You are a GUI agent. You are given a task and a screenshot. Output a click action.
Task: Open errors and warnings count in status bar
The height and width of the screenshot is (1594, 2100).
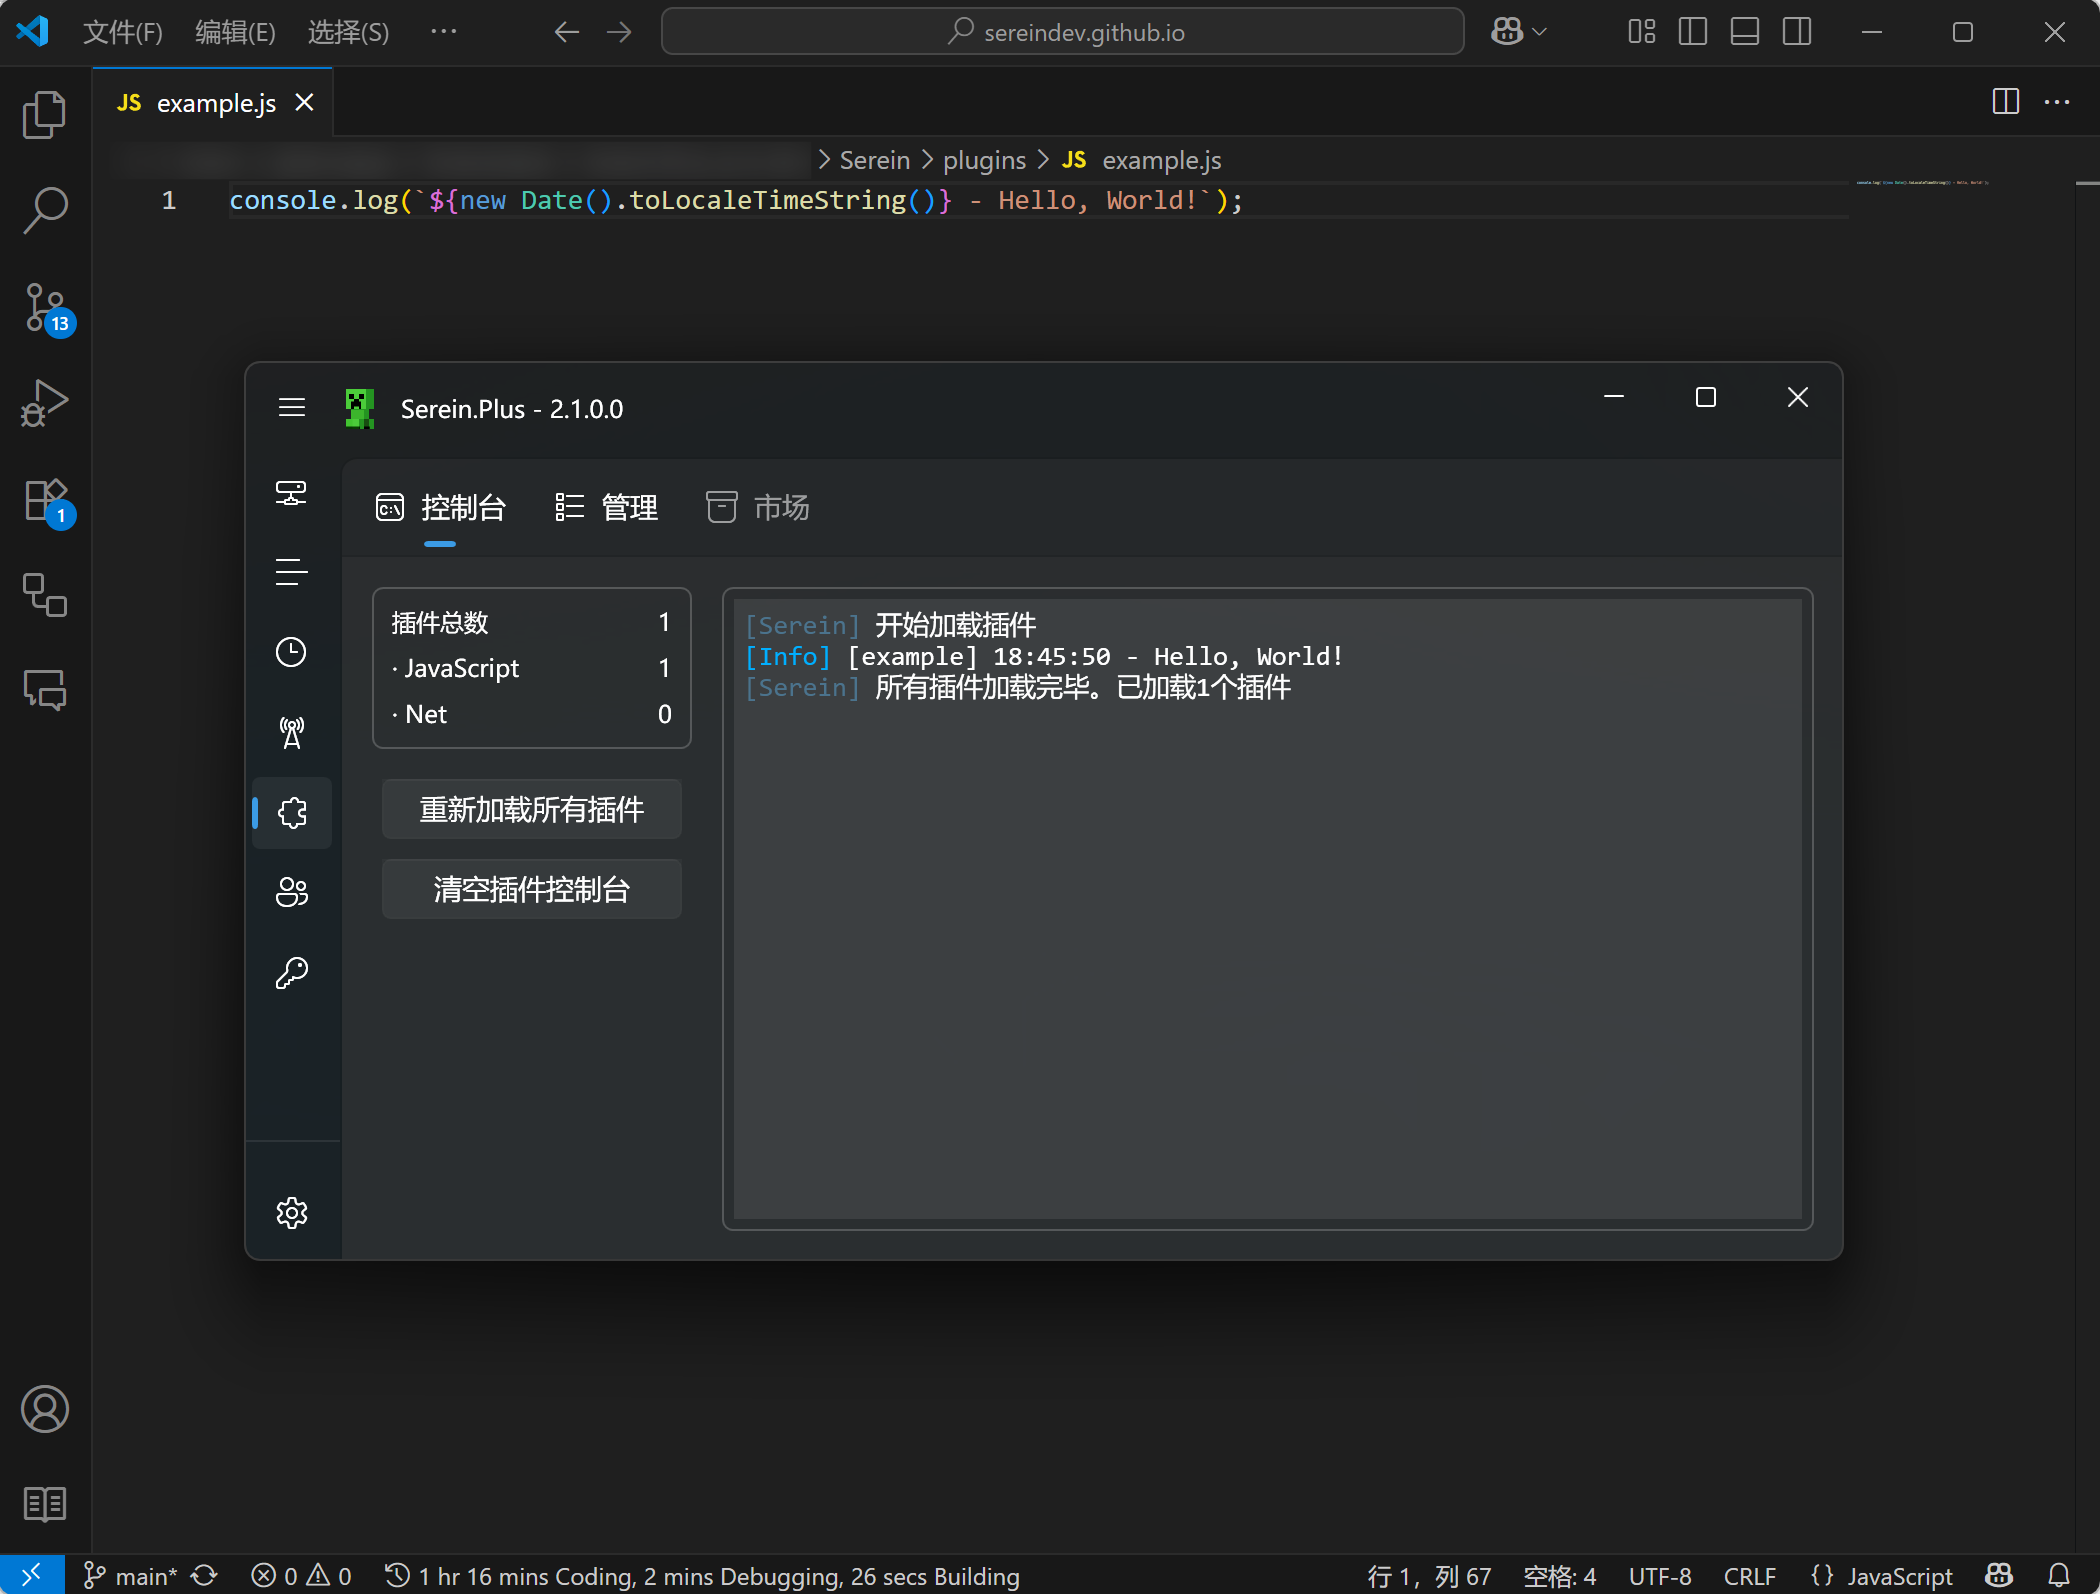point(301,1576)
